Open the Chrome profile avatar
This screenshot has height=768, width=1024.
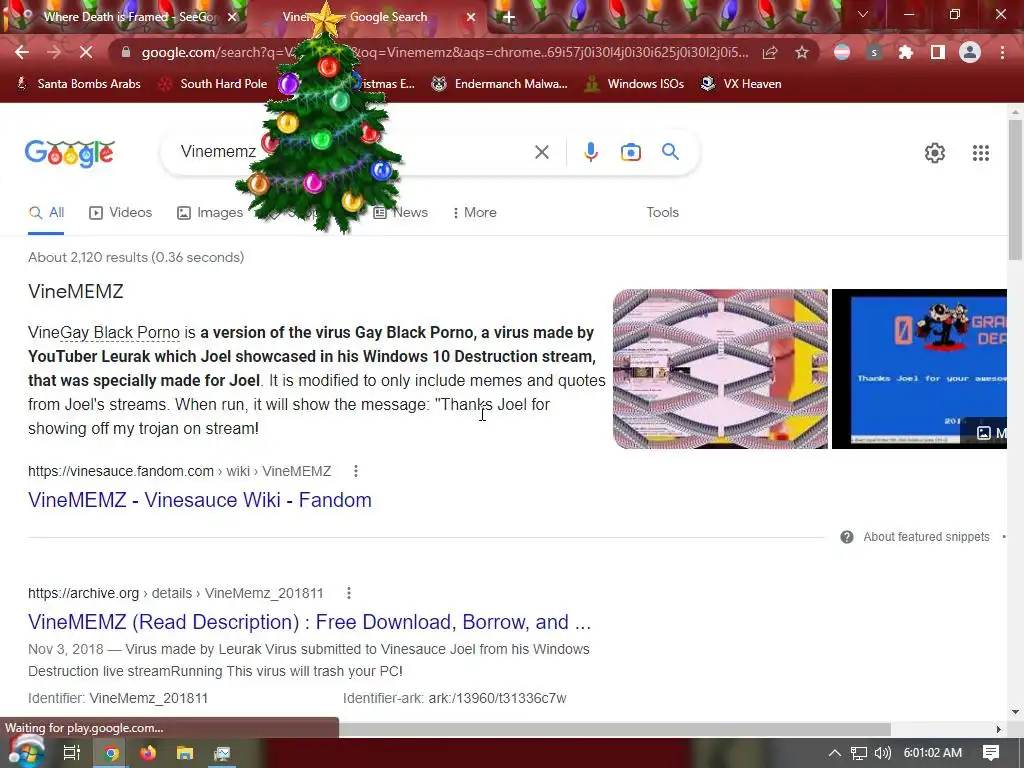[970, 52]
